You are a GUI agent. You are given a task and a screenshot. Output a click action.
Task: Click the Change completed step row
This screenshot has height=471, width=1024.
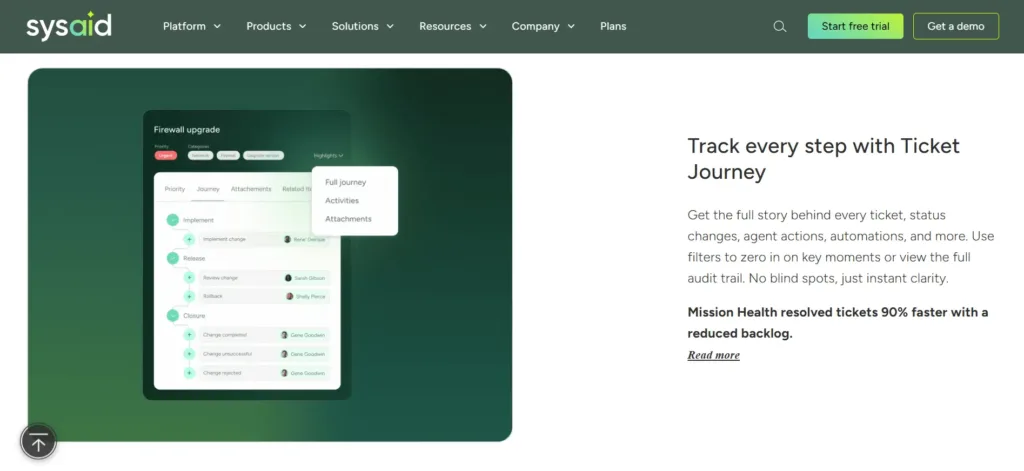264,334
